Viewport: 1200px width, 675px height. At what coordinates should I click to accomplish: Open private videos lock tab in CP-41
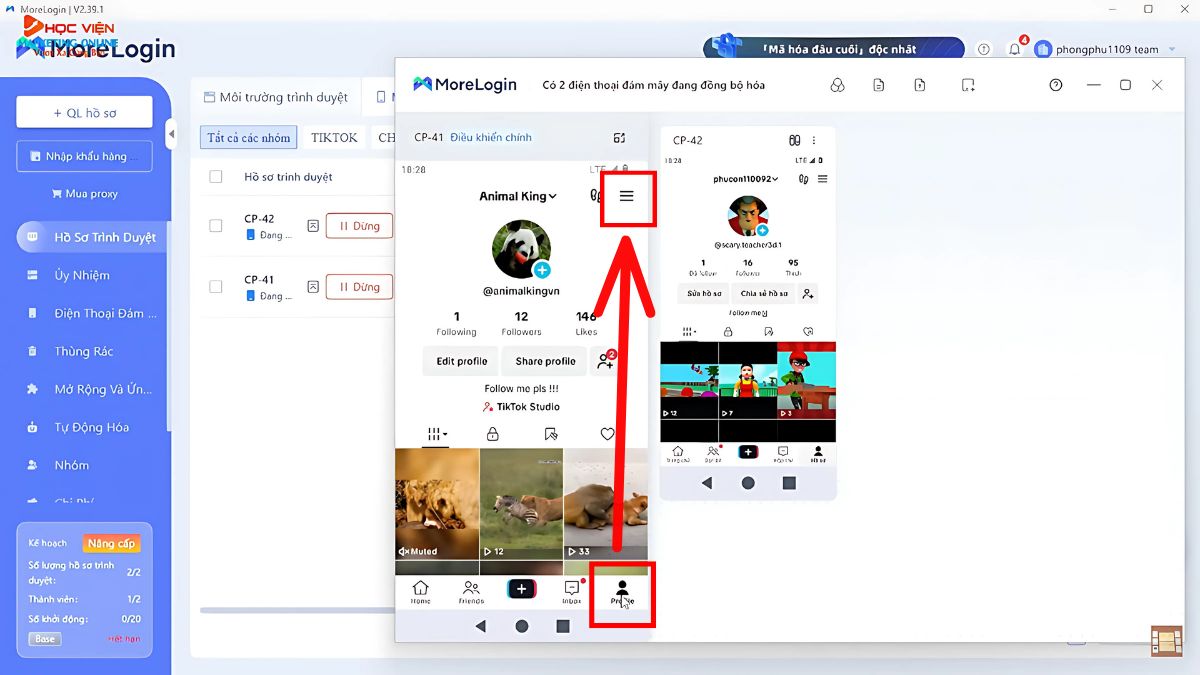click(492, 434)
